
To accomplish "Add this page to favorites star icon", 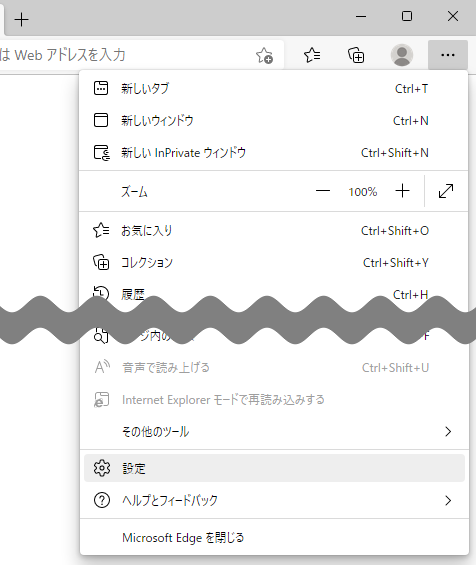I will pyautogui.click(x=264, y=55).
